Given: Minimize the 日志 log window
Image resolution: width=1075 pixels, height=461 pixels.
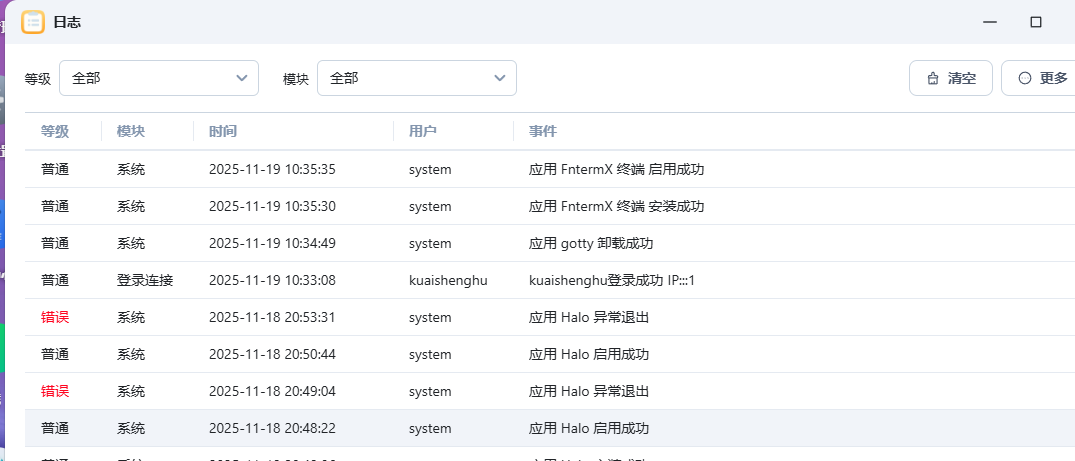Looking at the screenshot, I should [x=989, y=22].
